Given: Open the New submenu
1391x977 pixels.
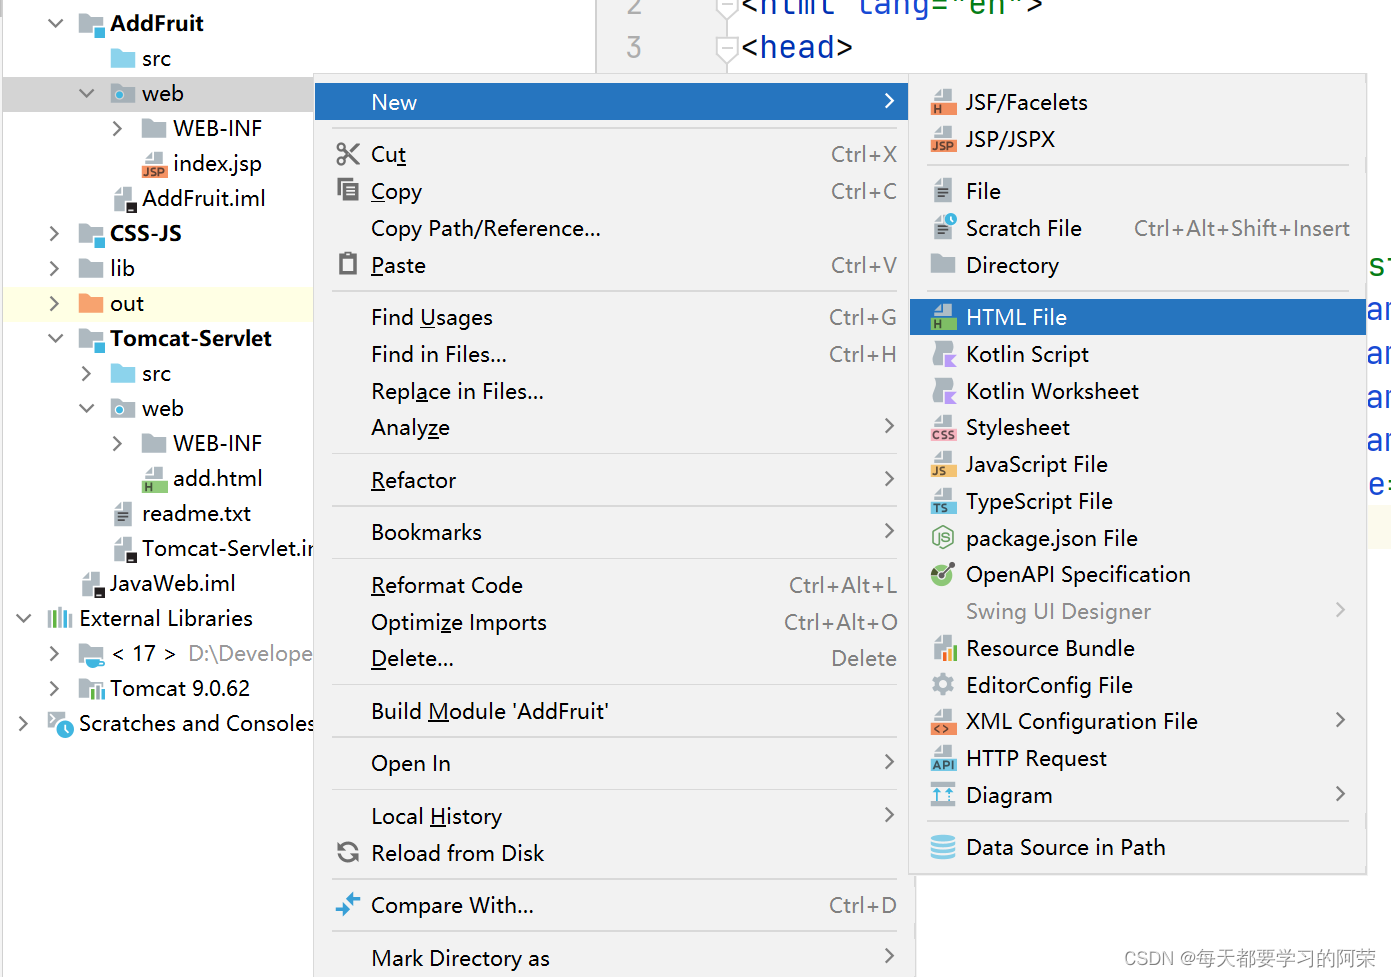Looking at the screenshot, I should 611,102.
